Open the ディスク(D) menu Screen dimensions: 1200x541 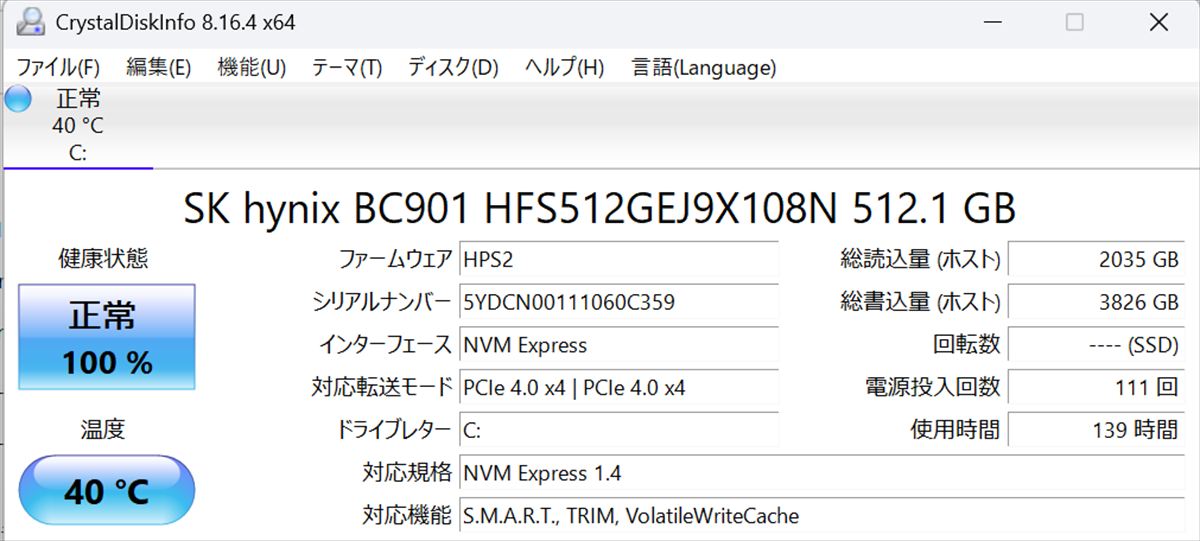(x=453, y=68)
